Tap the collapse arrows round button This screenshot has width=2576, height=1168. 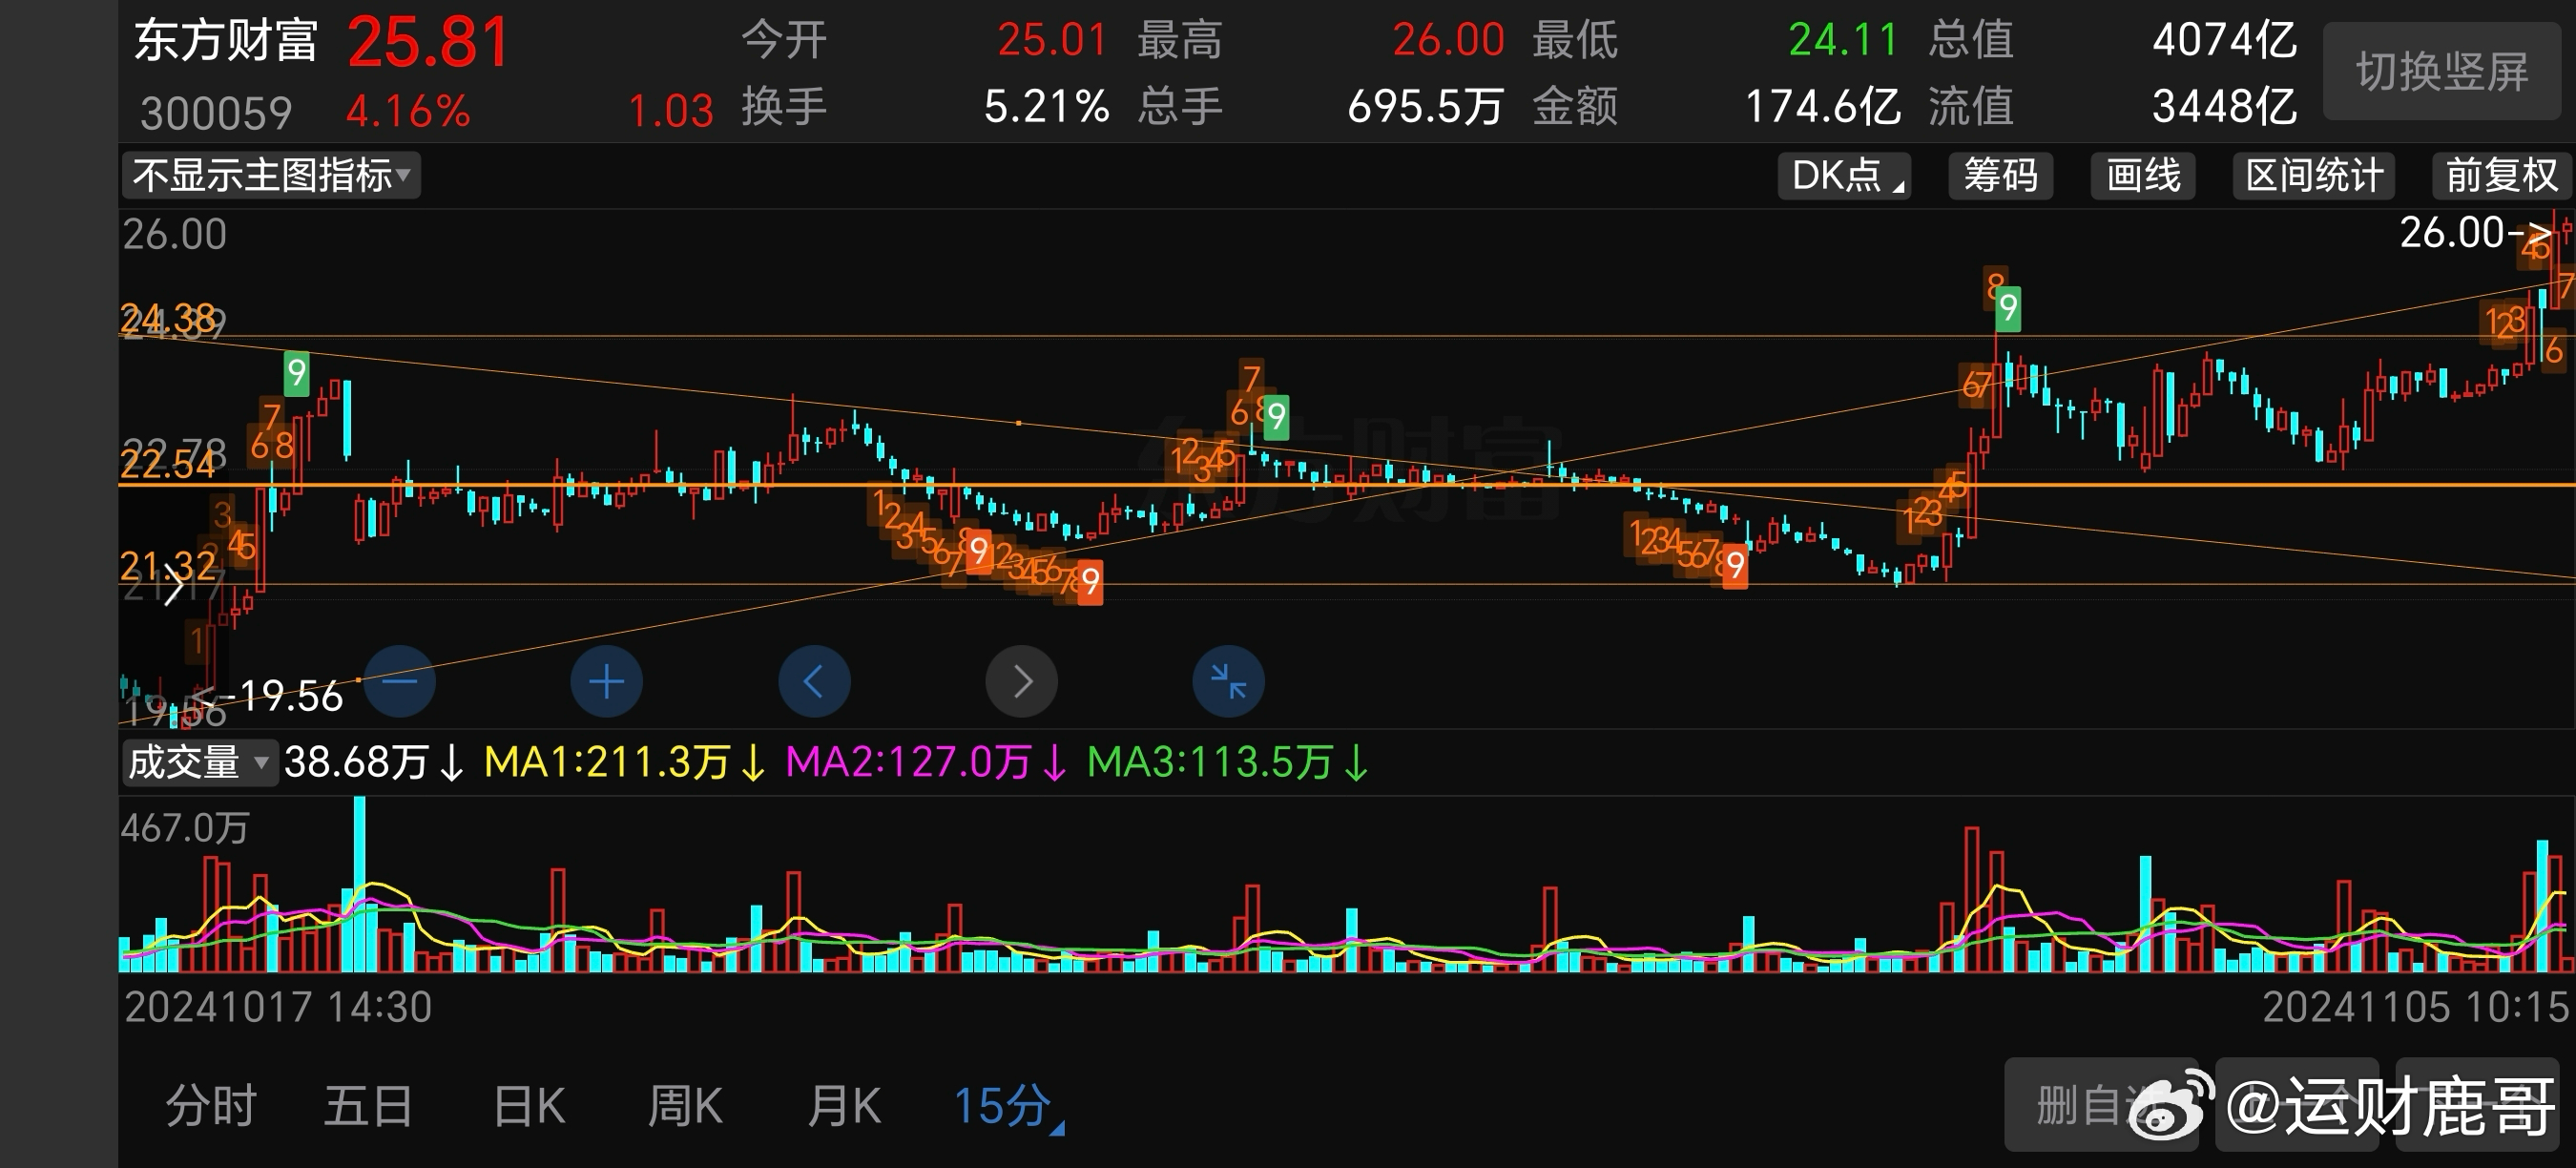coord(1228,682)
